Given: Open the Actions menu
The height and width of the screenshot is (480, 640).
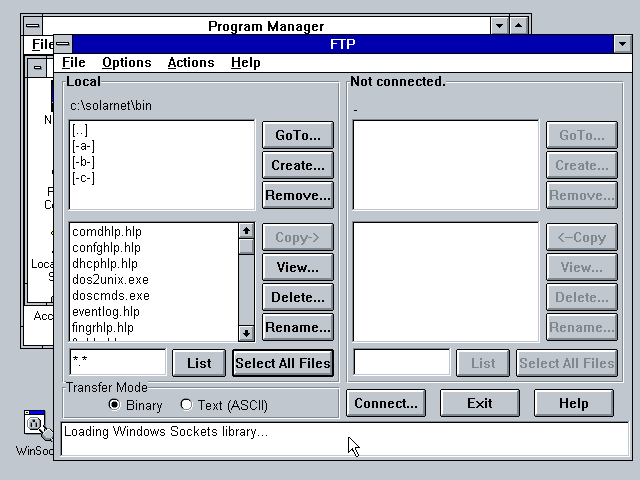Looking at the screenshot, I should pos(191,62).
